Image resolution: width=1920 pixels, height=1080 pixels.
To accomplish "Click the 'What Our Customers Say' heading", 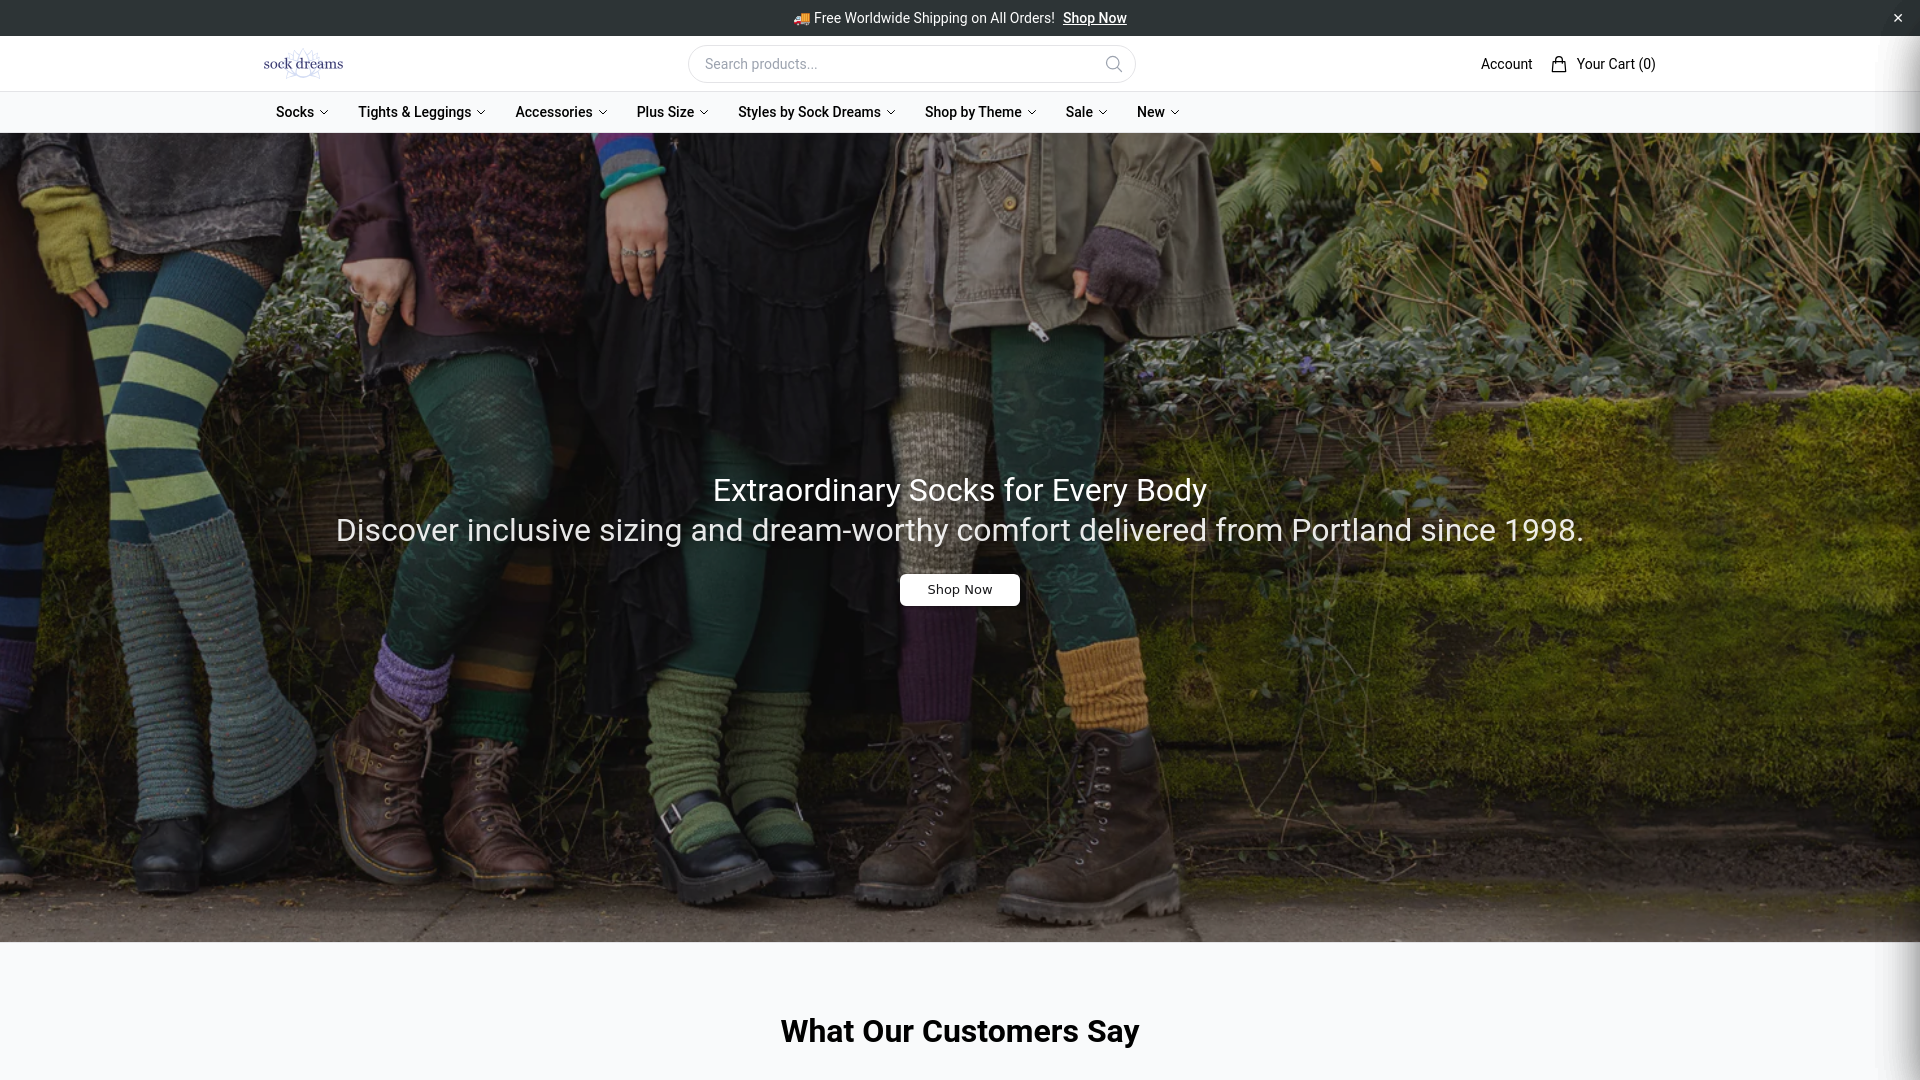I will pos(960,1031).
